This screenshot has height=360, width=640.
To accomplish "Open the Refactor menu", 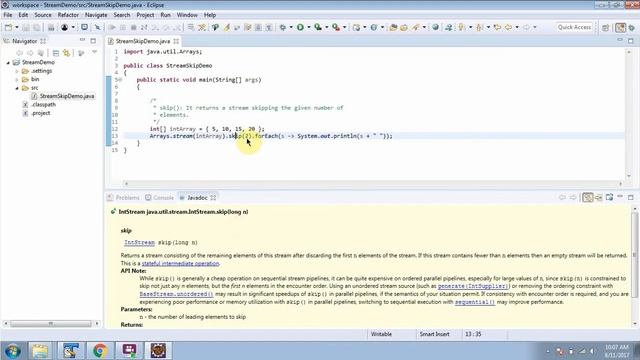I will tap(68, 15).
